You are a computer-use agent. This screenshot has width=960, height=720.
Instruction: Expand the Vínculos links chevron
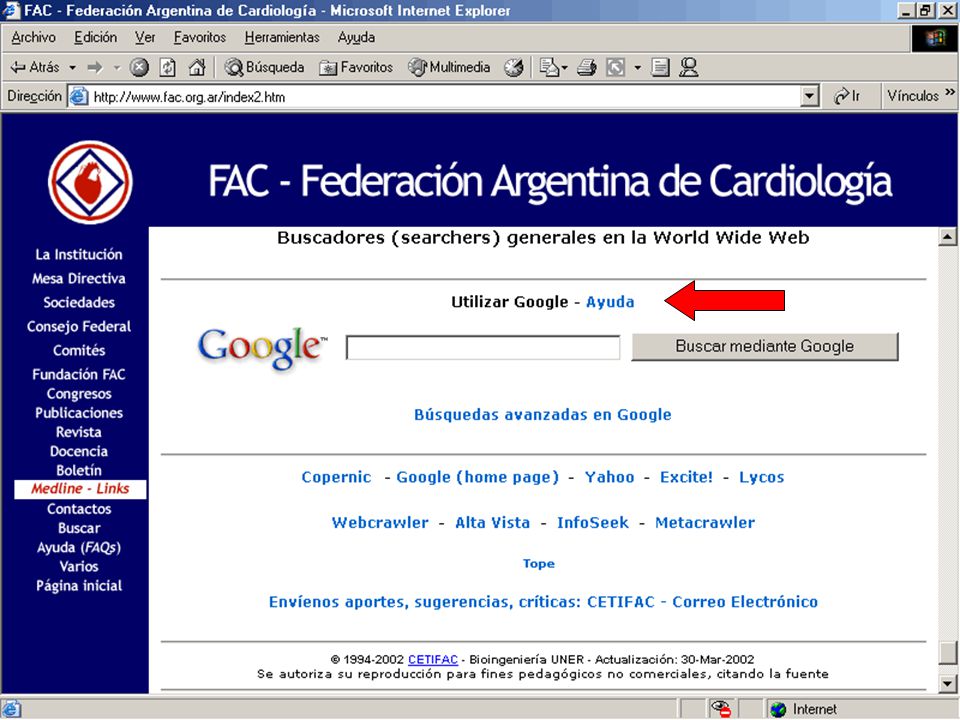950,92
